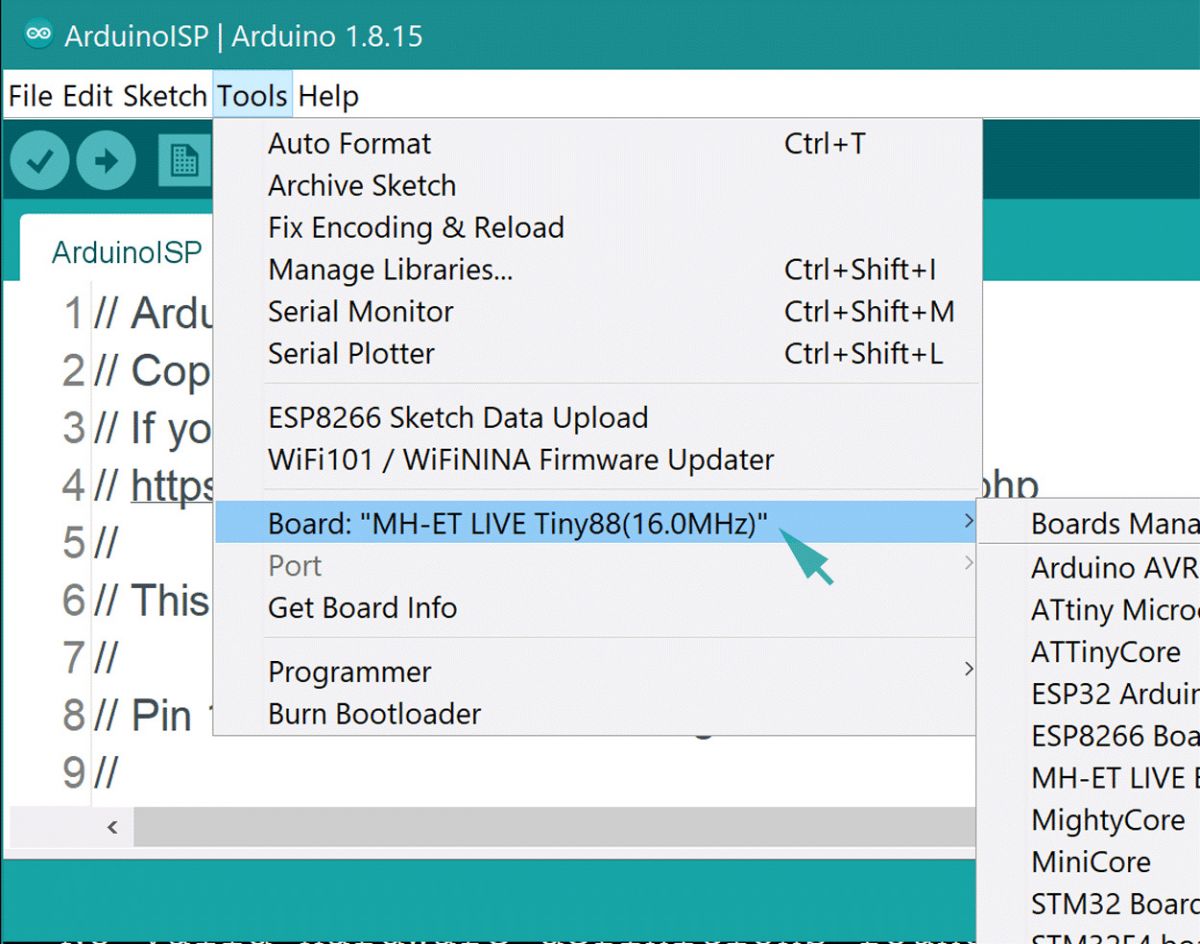Viewport: 1200px width, 944px height.
Task: Expand the Board submenu arrow
Action: point(966,522)
